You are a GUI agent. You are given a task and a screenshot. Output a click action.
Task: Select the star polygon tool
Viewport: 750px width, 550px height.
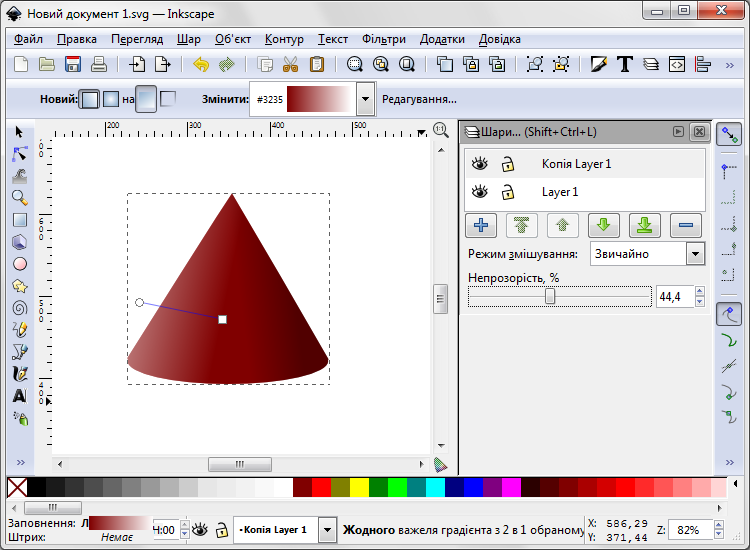[20, 286]
